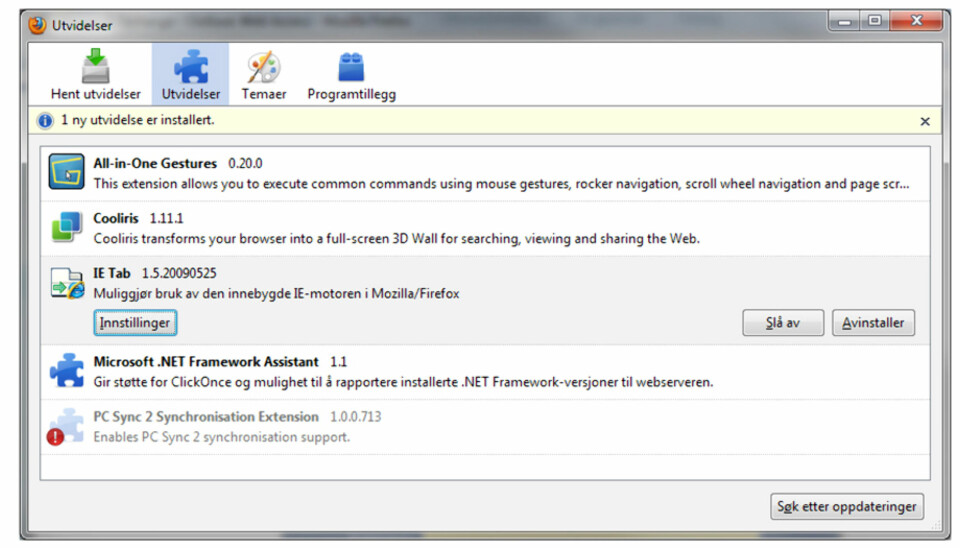Screen dimensions: 960x548
Task: Click the version number 1.5.20090525
Action: click(x=179, y=273)
